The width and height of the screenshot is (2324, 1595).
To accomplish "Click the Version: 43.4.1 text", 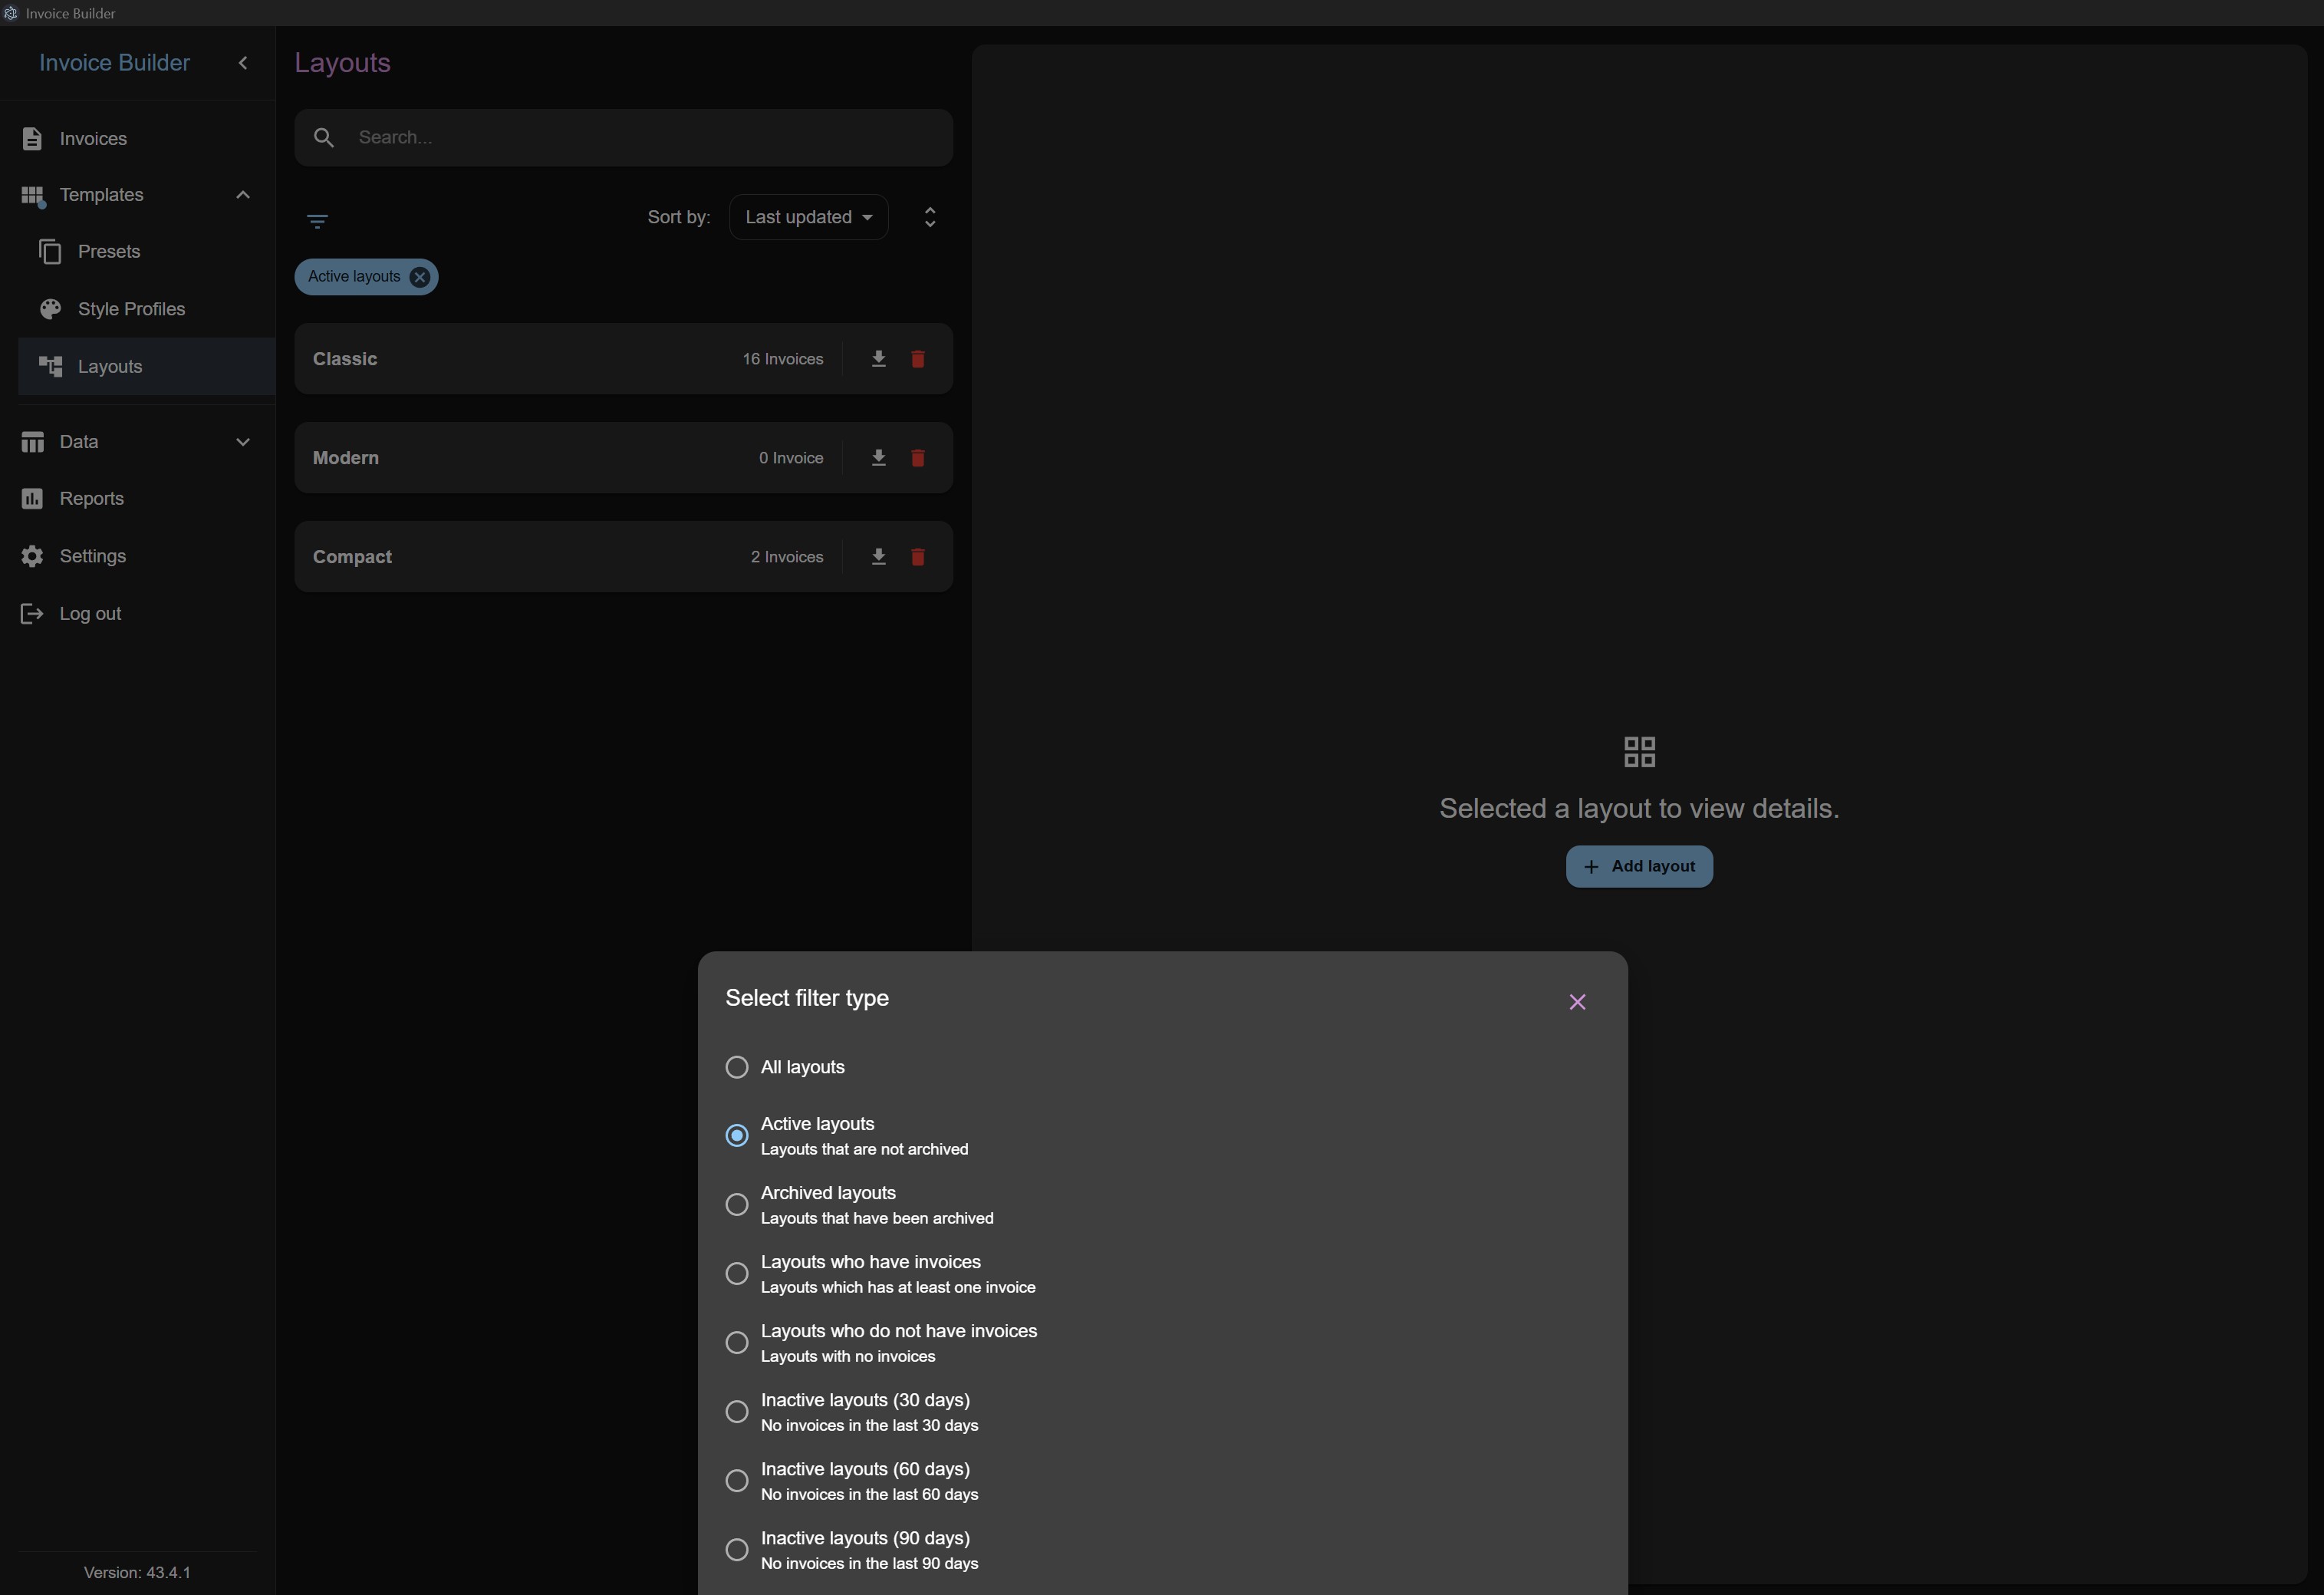I will pos(137,1573).
